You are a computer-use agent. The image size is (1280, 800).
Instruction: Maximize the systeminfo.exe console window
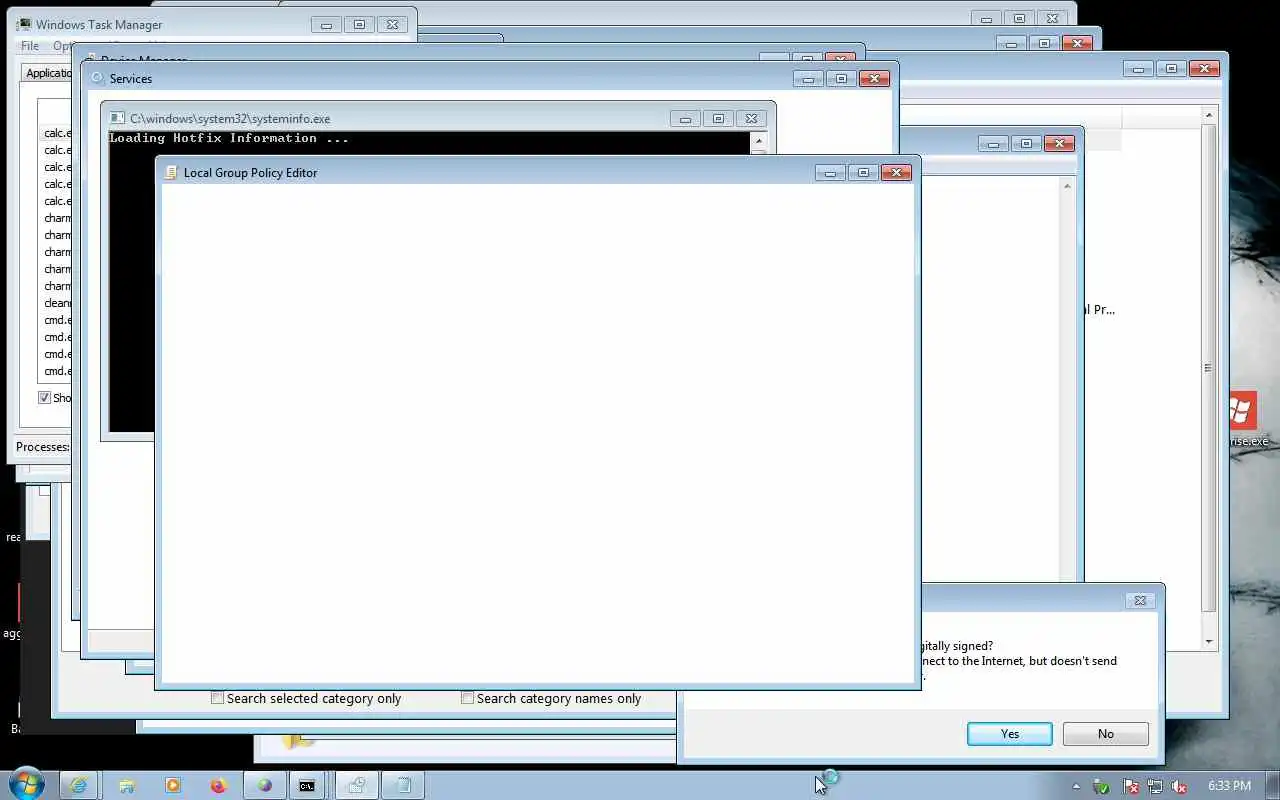(x=718, y=118)
